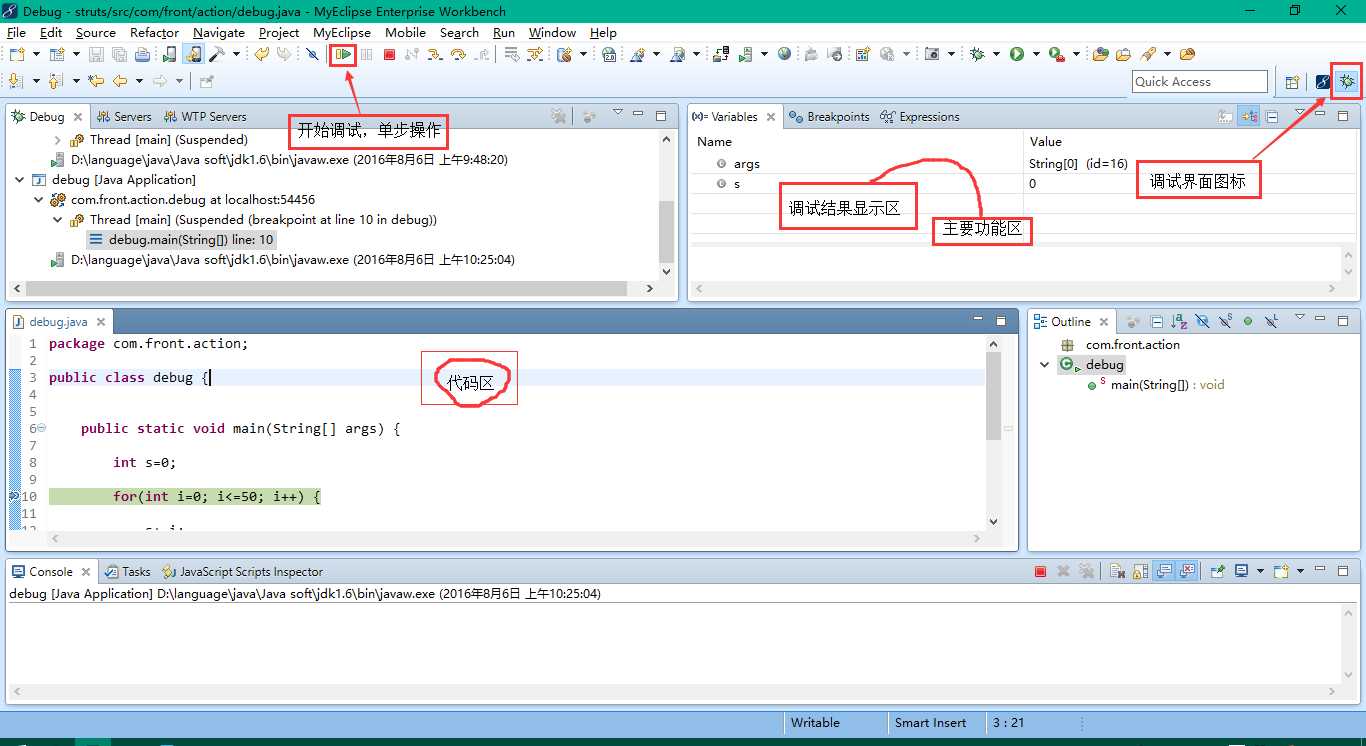
Task: Click the Skip All Breakpoints icon
Action: click(312, 54)
